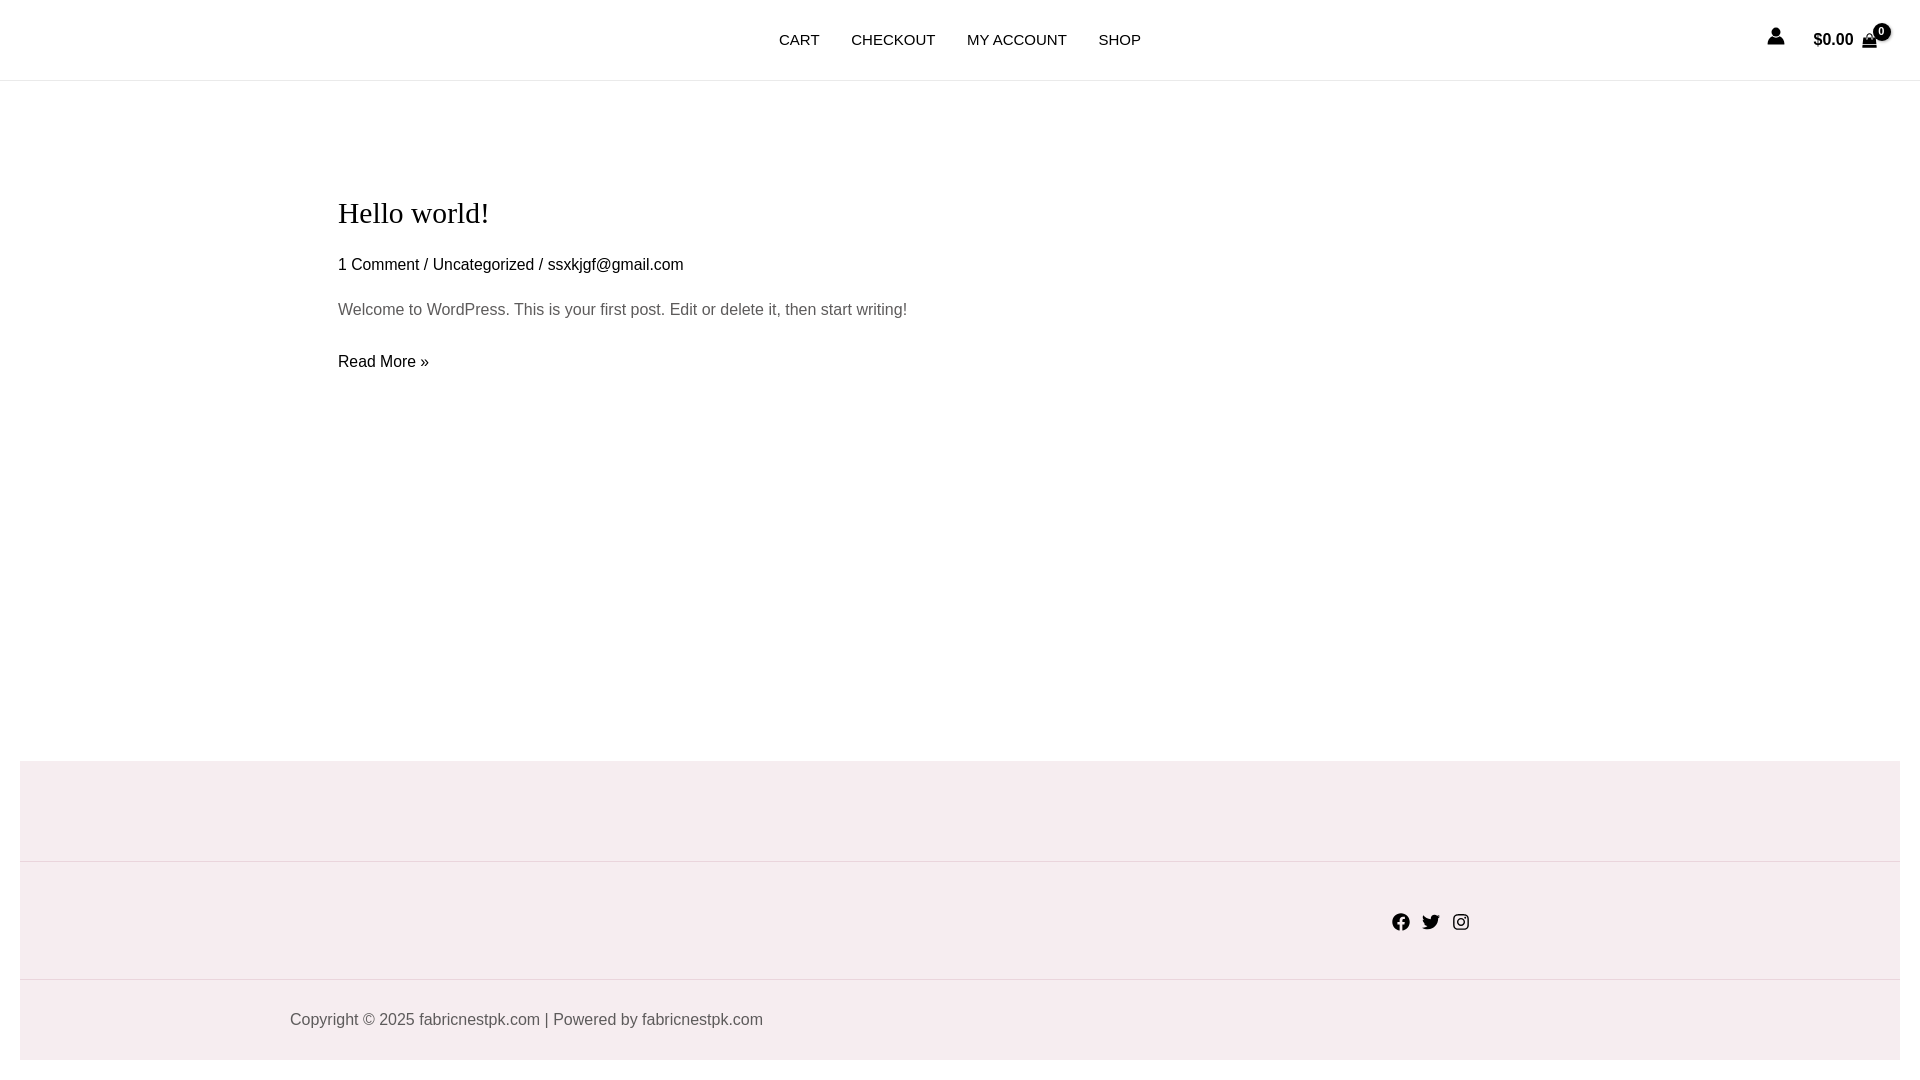Viewport: 1920px width, 1080px height.
Task: Open the Shop menu item
Action: [x=1119, y=40]
